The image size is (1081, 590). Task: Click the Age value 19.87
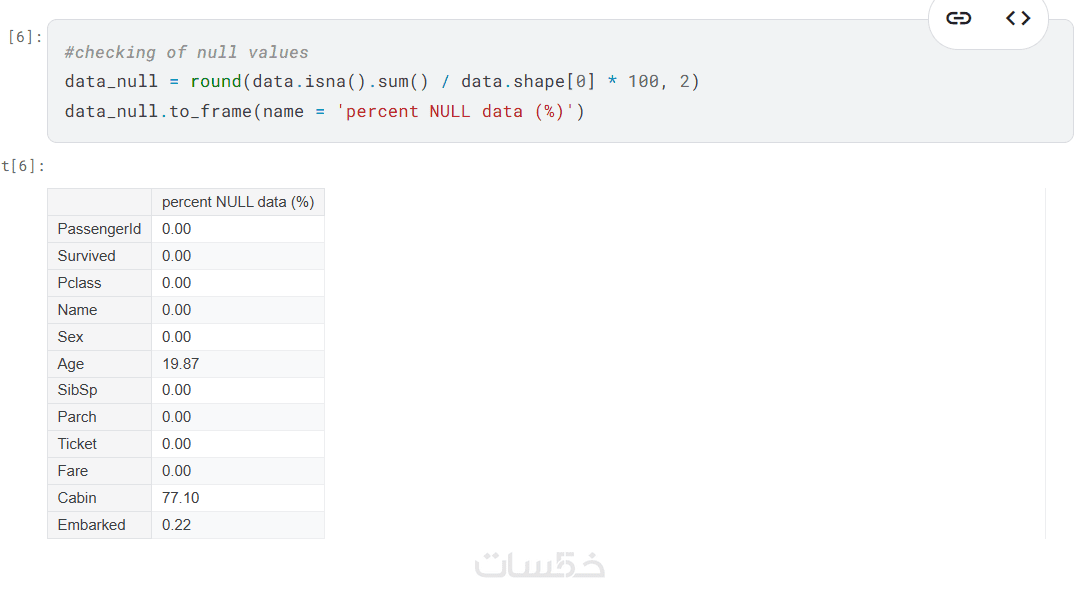[x=181, y=364]
